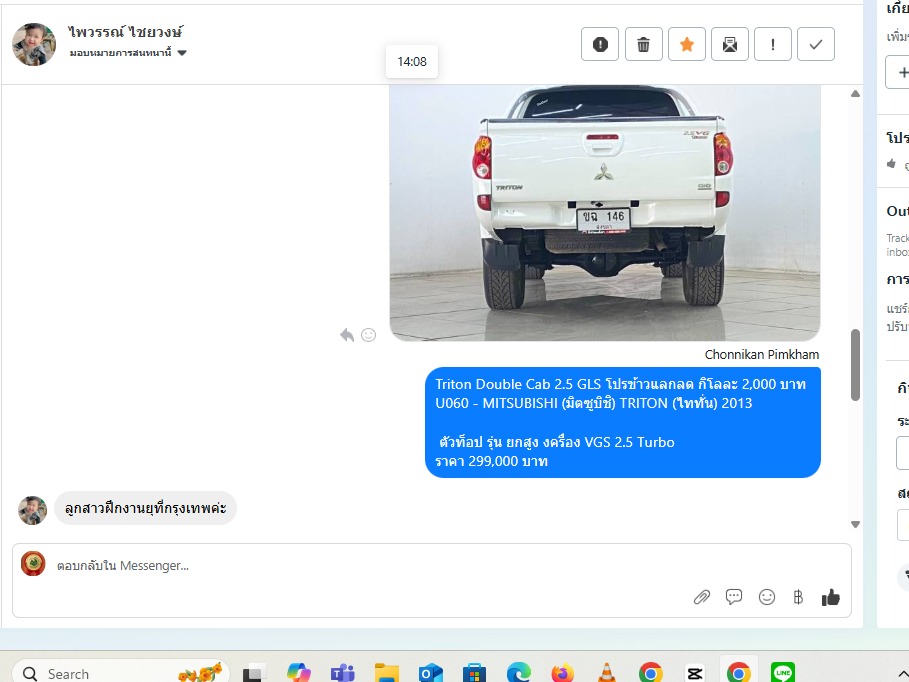909x682 pixels.
Task: Select the message ลูกสาวฝึกงานยุที่กรุงเทพค่ะ
Action: click(146, 508)
